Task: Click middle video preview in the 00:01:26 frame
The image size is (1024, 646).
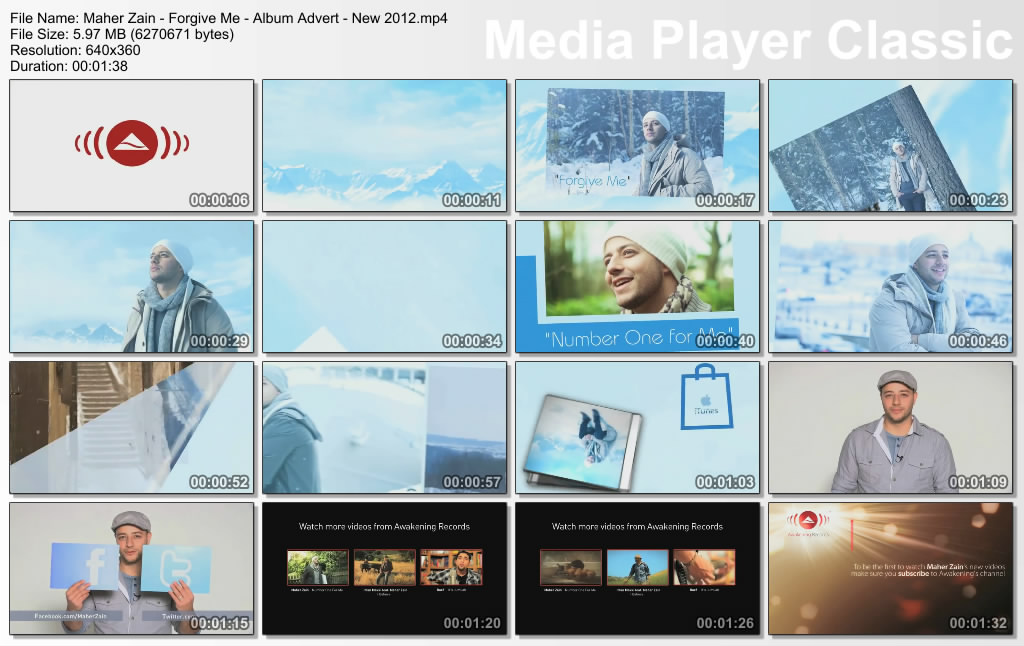Action: pyautogui.click(x=637, y=567)
